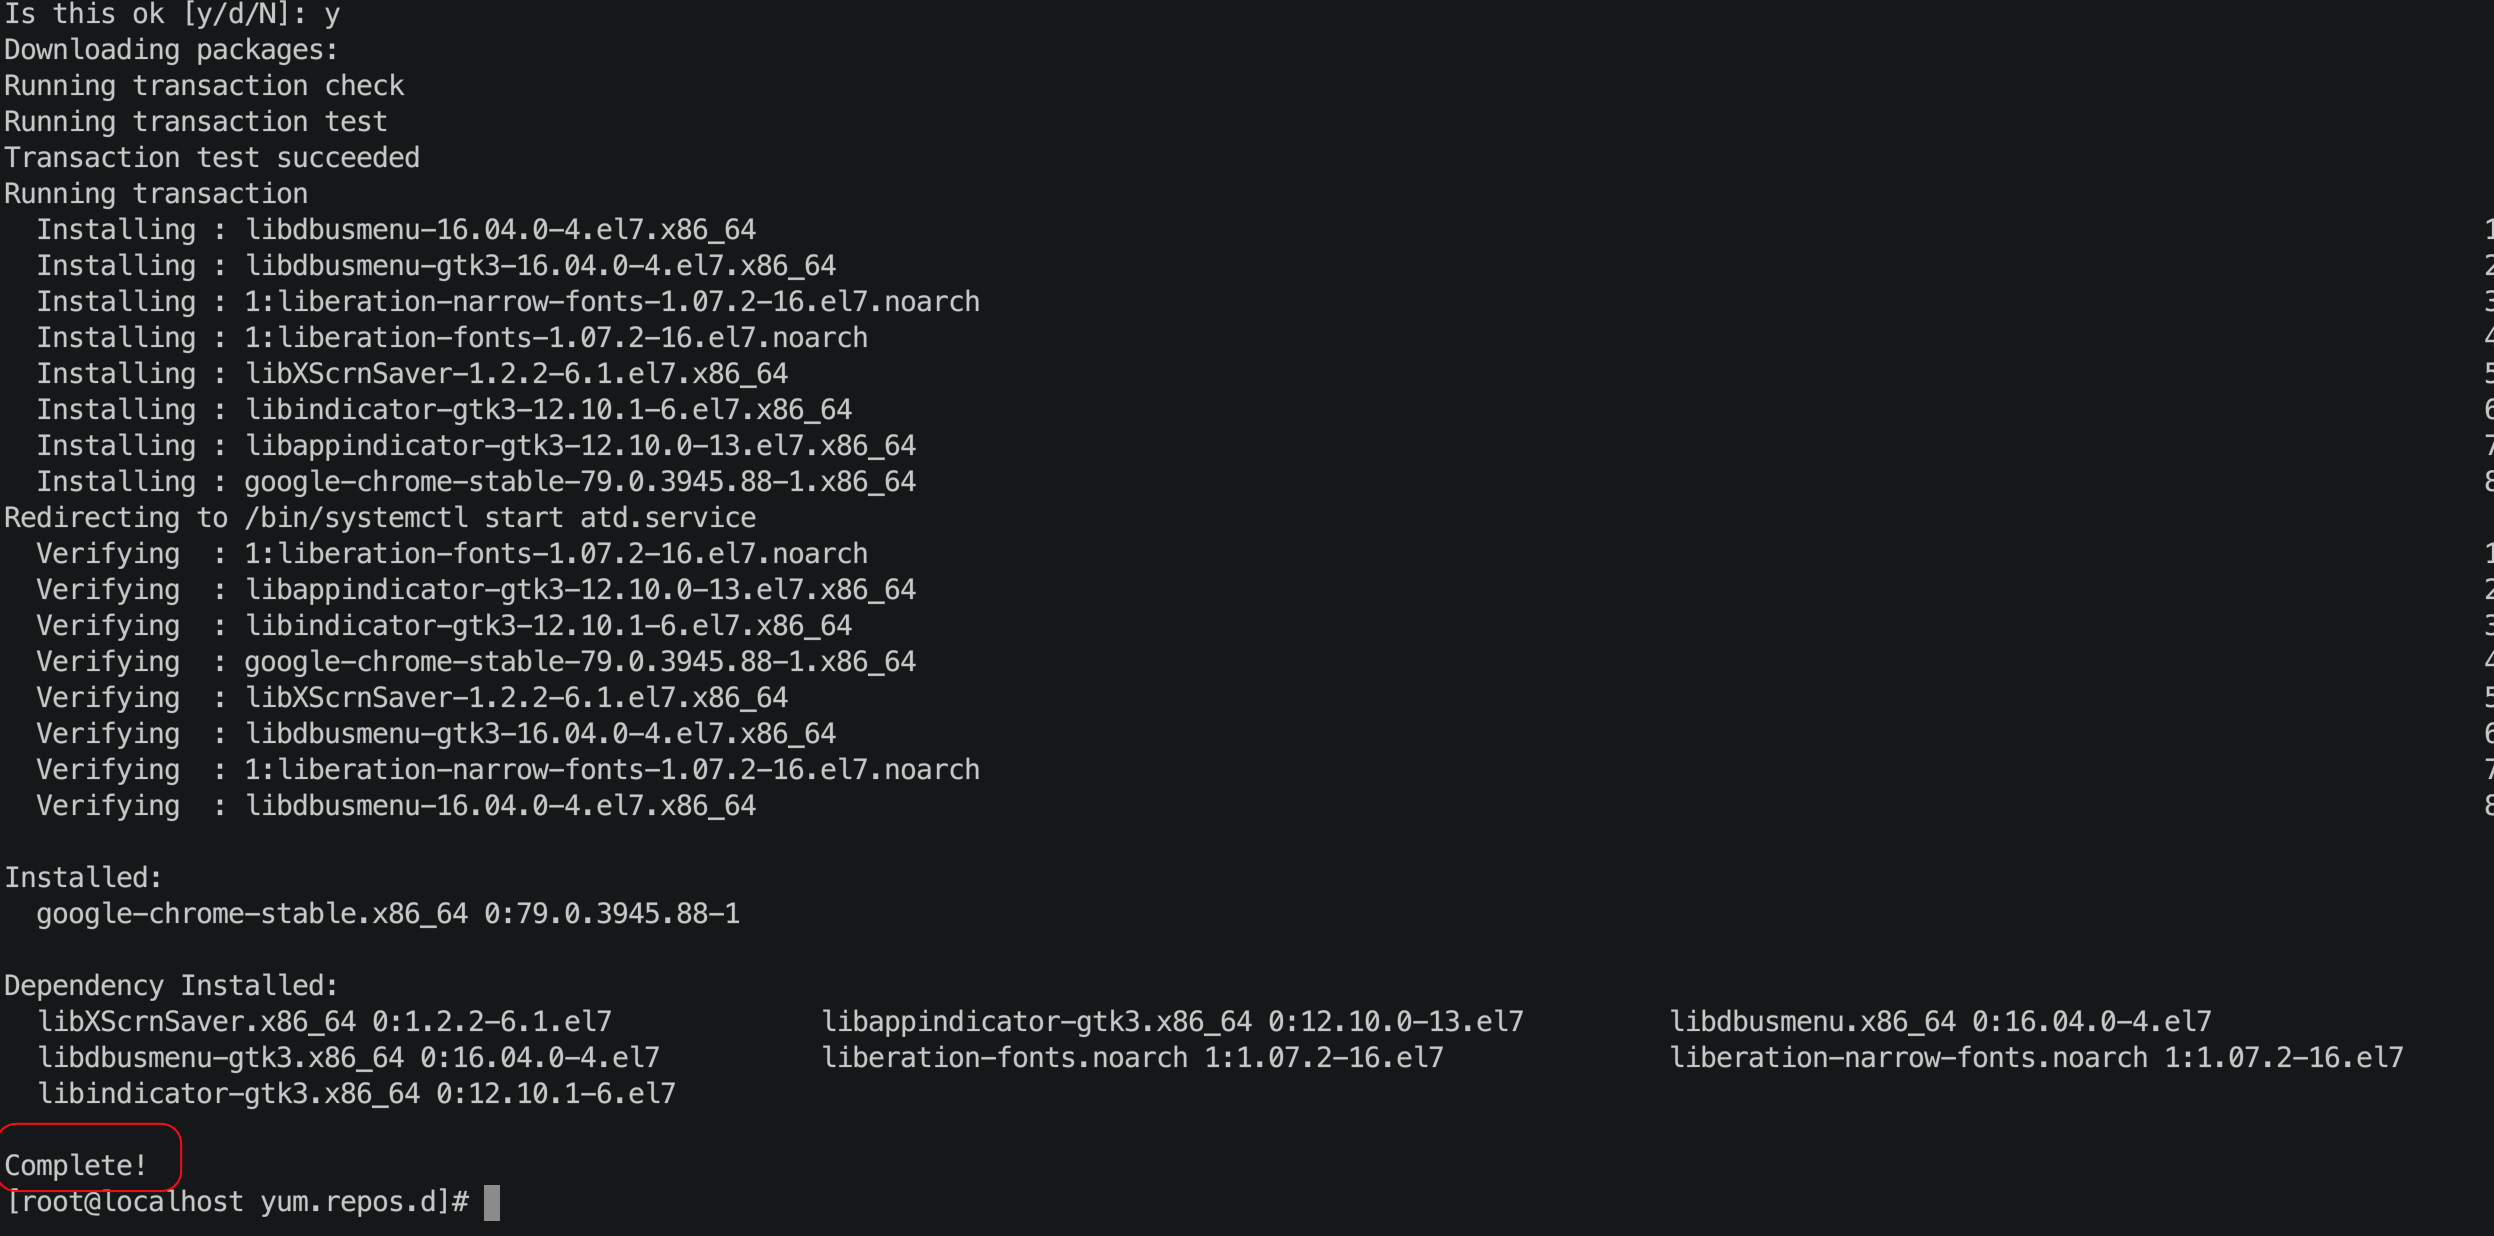Click liberation-narrow-fonts.noarch dependency entry

2036,1058
